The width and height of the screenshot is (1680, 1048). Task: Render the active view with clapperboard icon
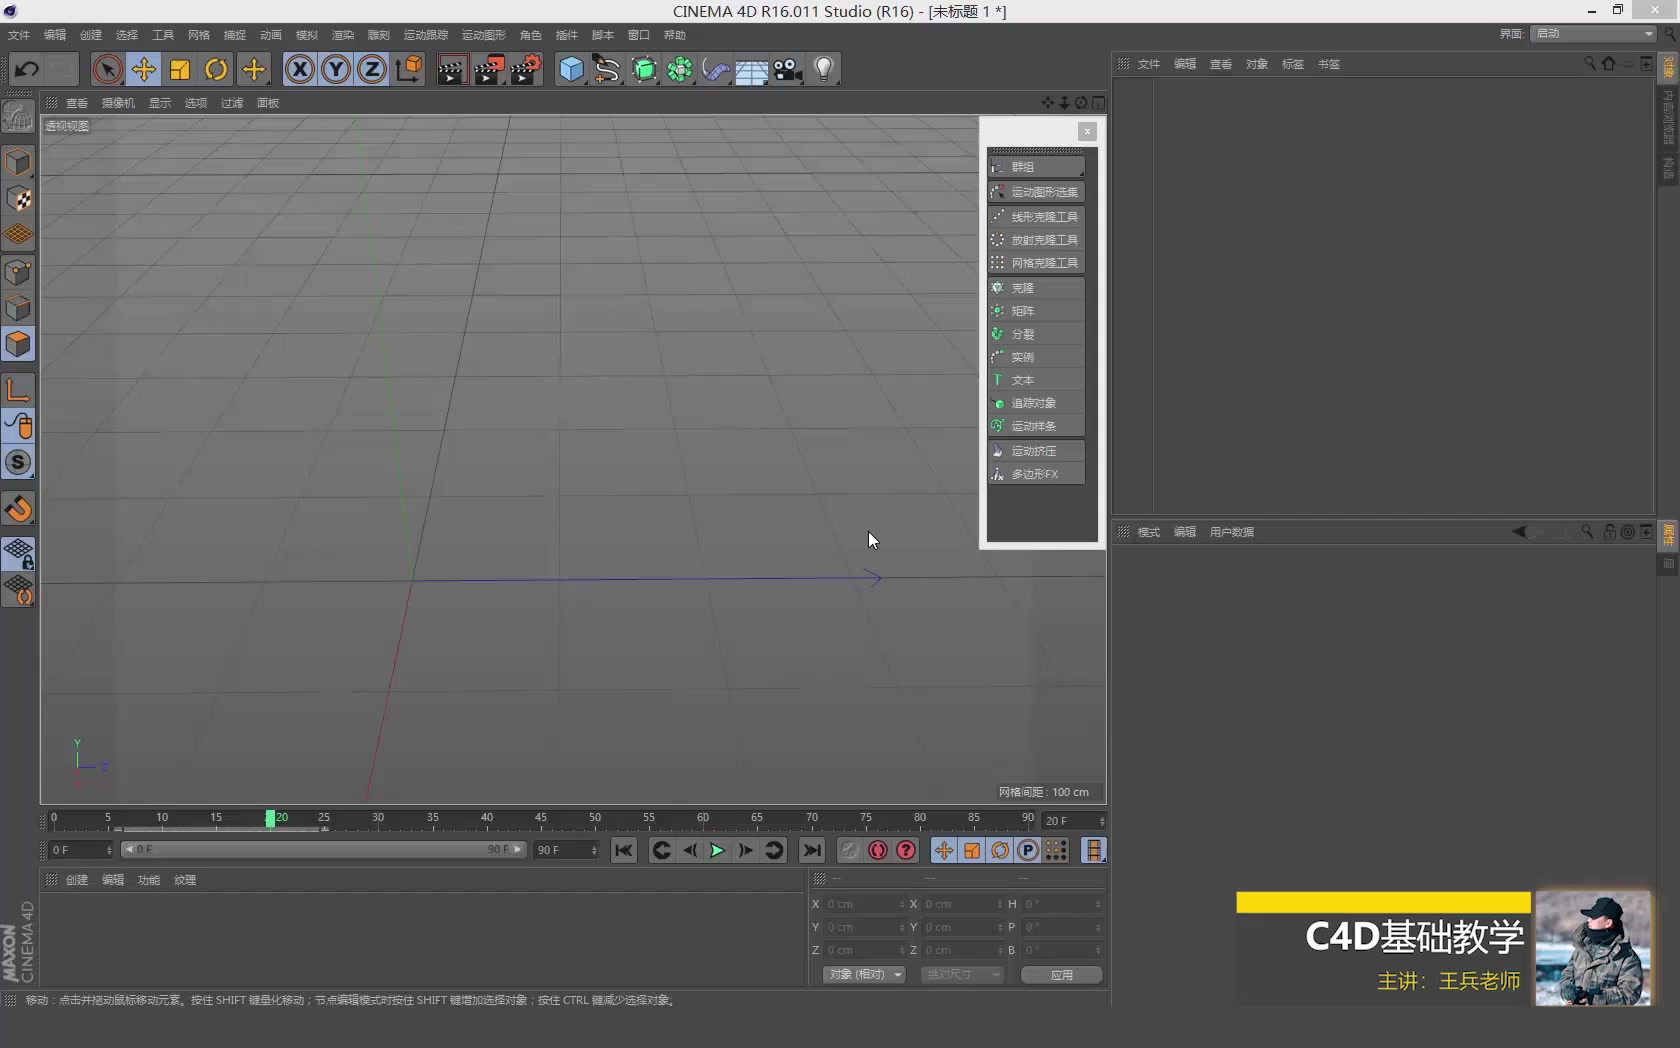coord(451,69)
